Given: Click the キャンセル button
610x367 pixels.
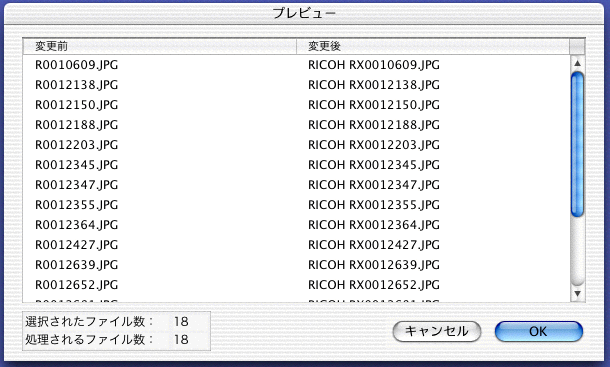Looking at the screenshot, I should pos(437,331).
